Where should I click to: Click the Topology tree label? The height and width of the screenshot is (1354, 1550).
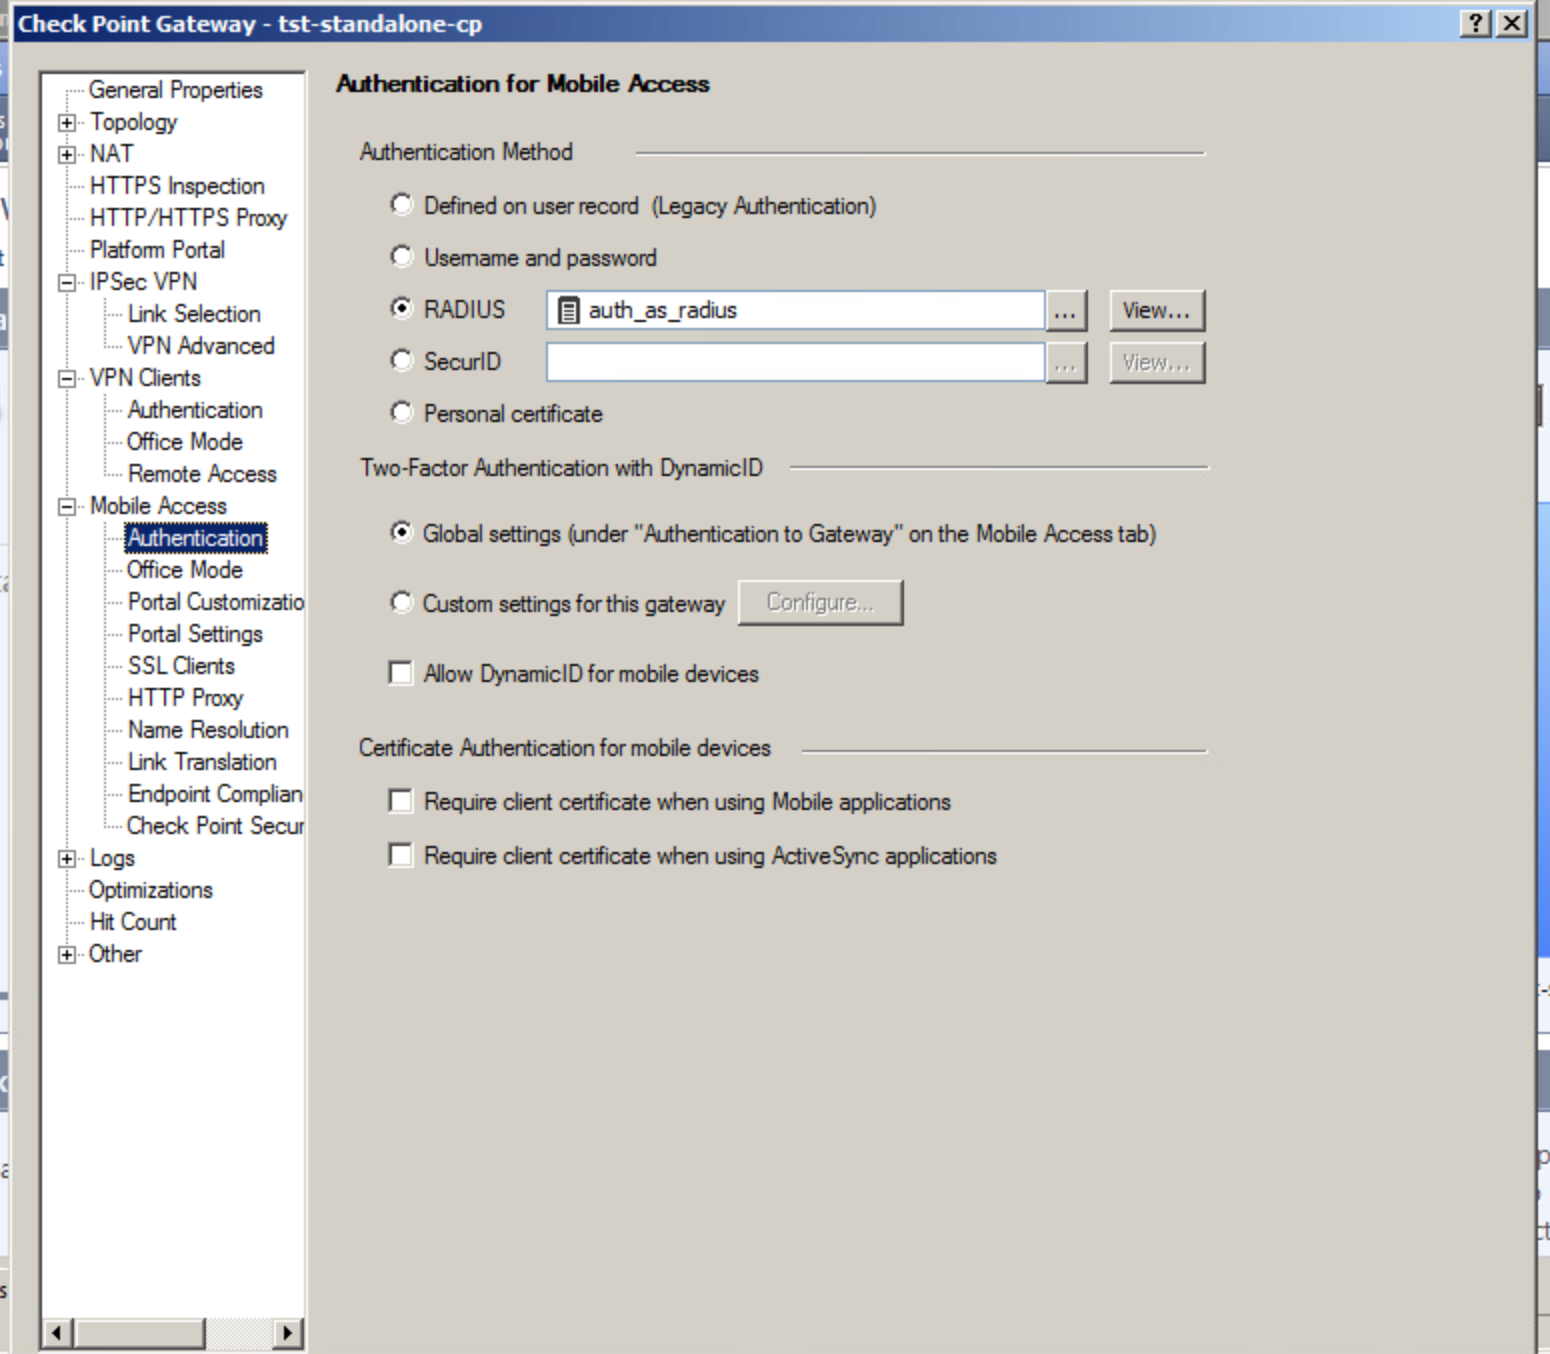pos(133,122)
